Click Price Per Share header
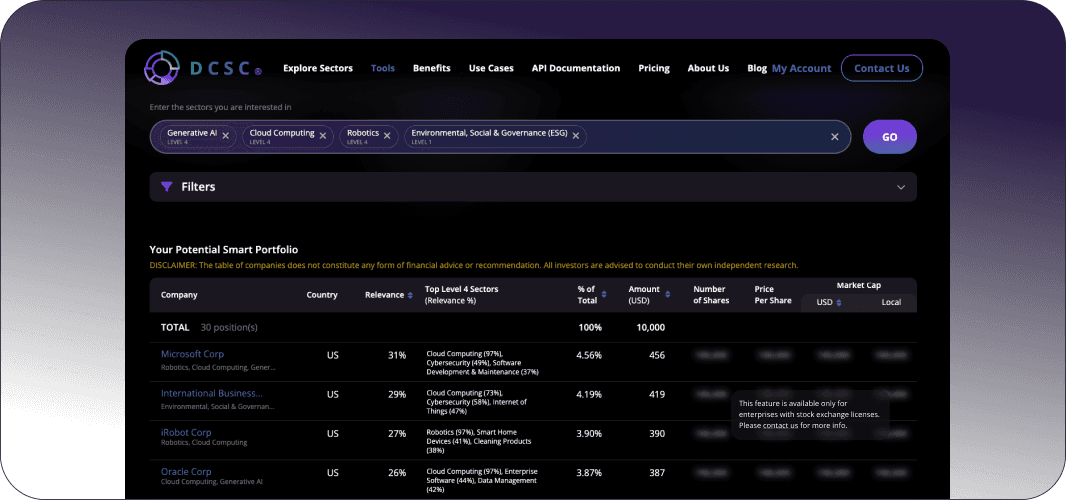 773,295
